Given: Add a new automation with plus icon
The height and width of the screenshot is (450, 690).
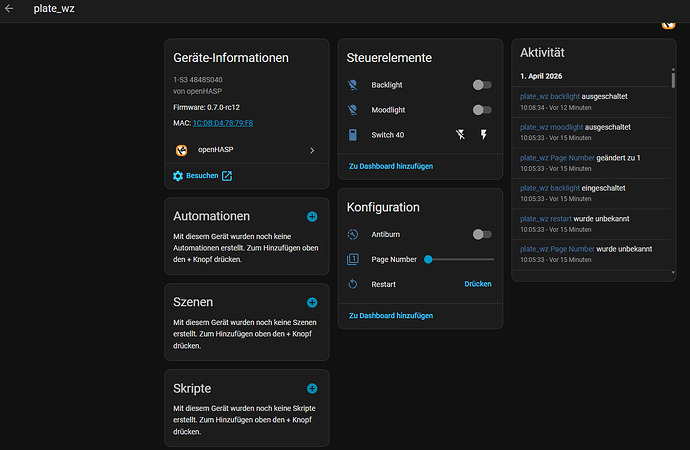Looking at the screenshot, I should tap(312, 216).
